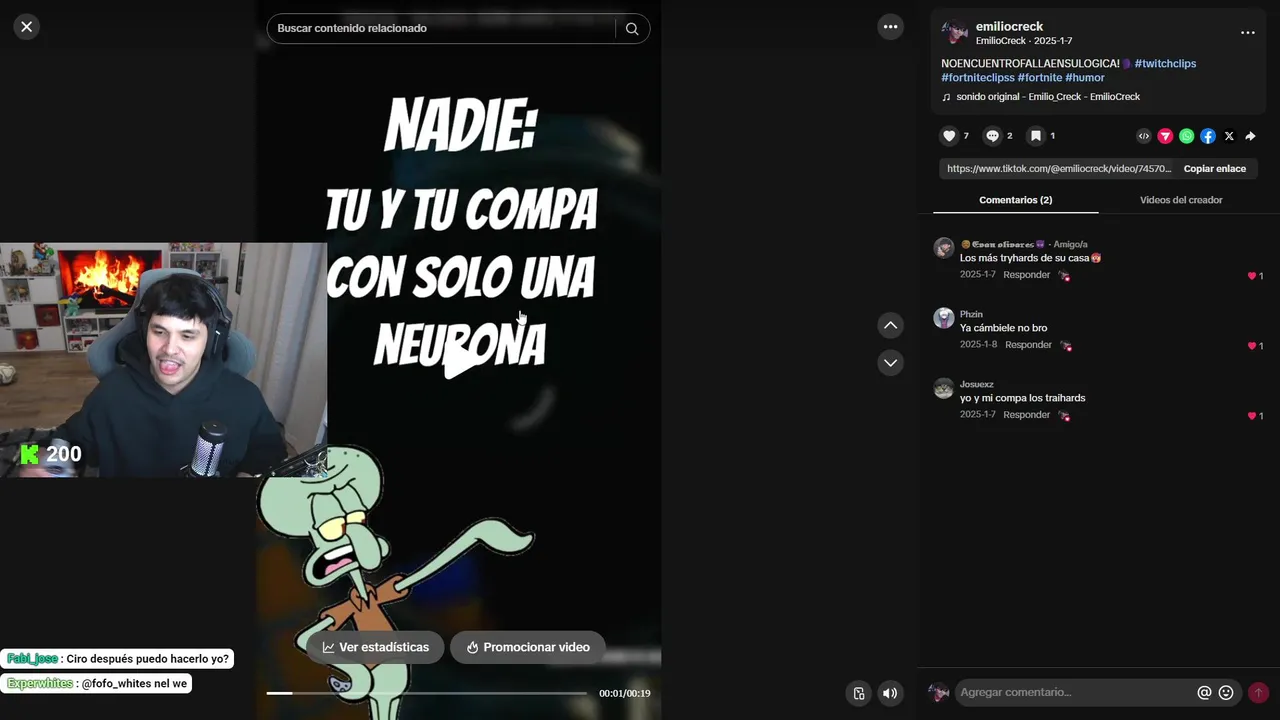Share the video to X
Image resolution: width=1280 pixels, height=720 pixels.
coord(1229,136)
